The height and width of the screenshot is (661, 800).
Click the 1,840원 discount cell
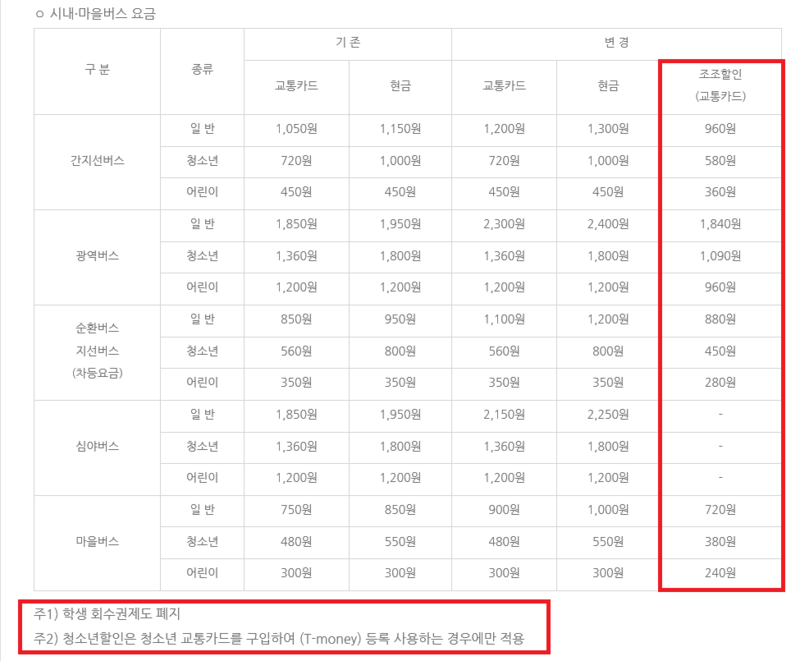(720, 224)
